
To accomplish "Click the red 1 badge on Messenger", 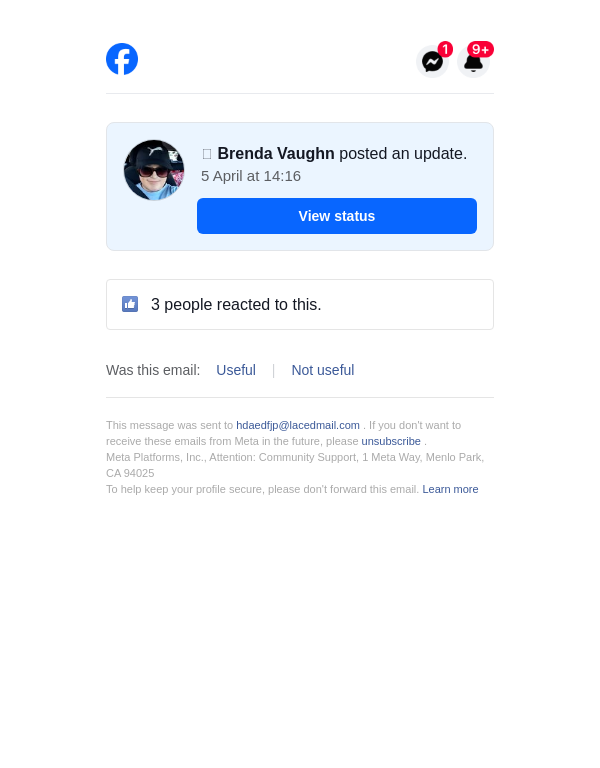I will tap(445, 49).
